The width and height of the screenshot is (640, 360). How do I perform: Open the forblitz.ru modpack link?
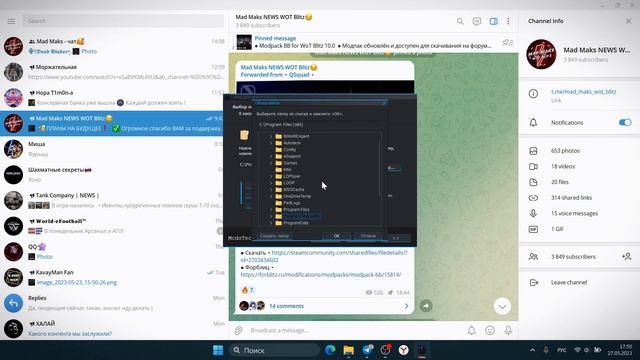click(x=321, y=275)
